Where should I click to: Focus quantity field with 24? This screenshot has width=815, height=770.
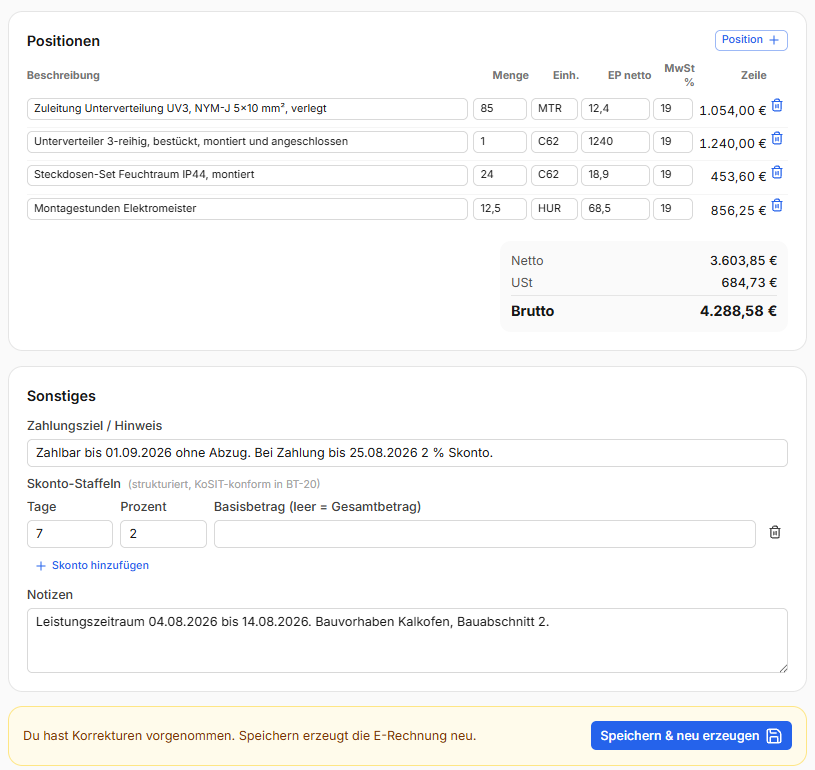point(499,175)
